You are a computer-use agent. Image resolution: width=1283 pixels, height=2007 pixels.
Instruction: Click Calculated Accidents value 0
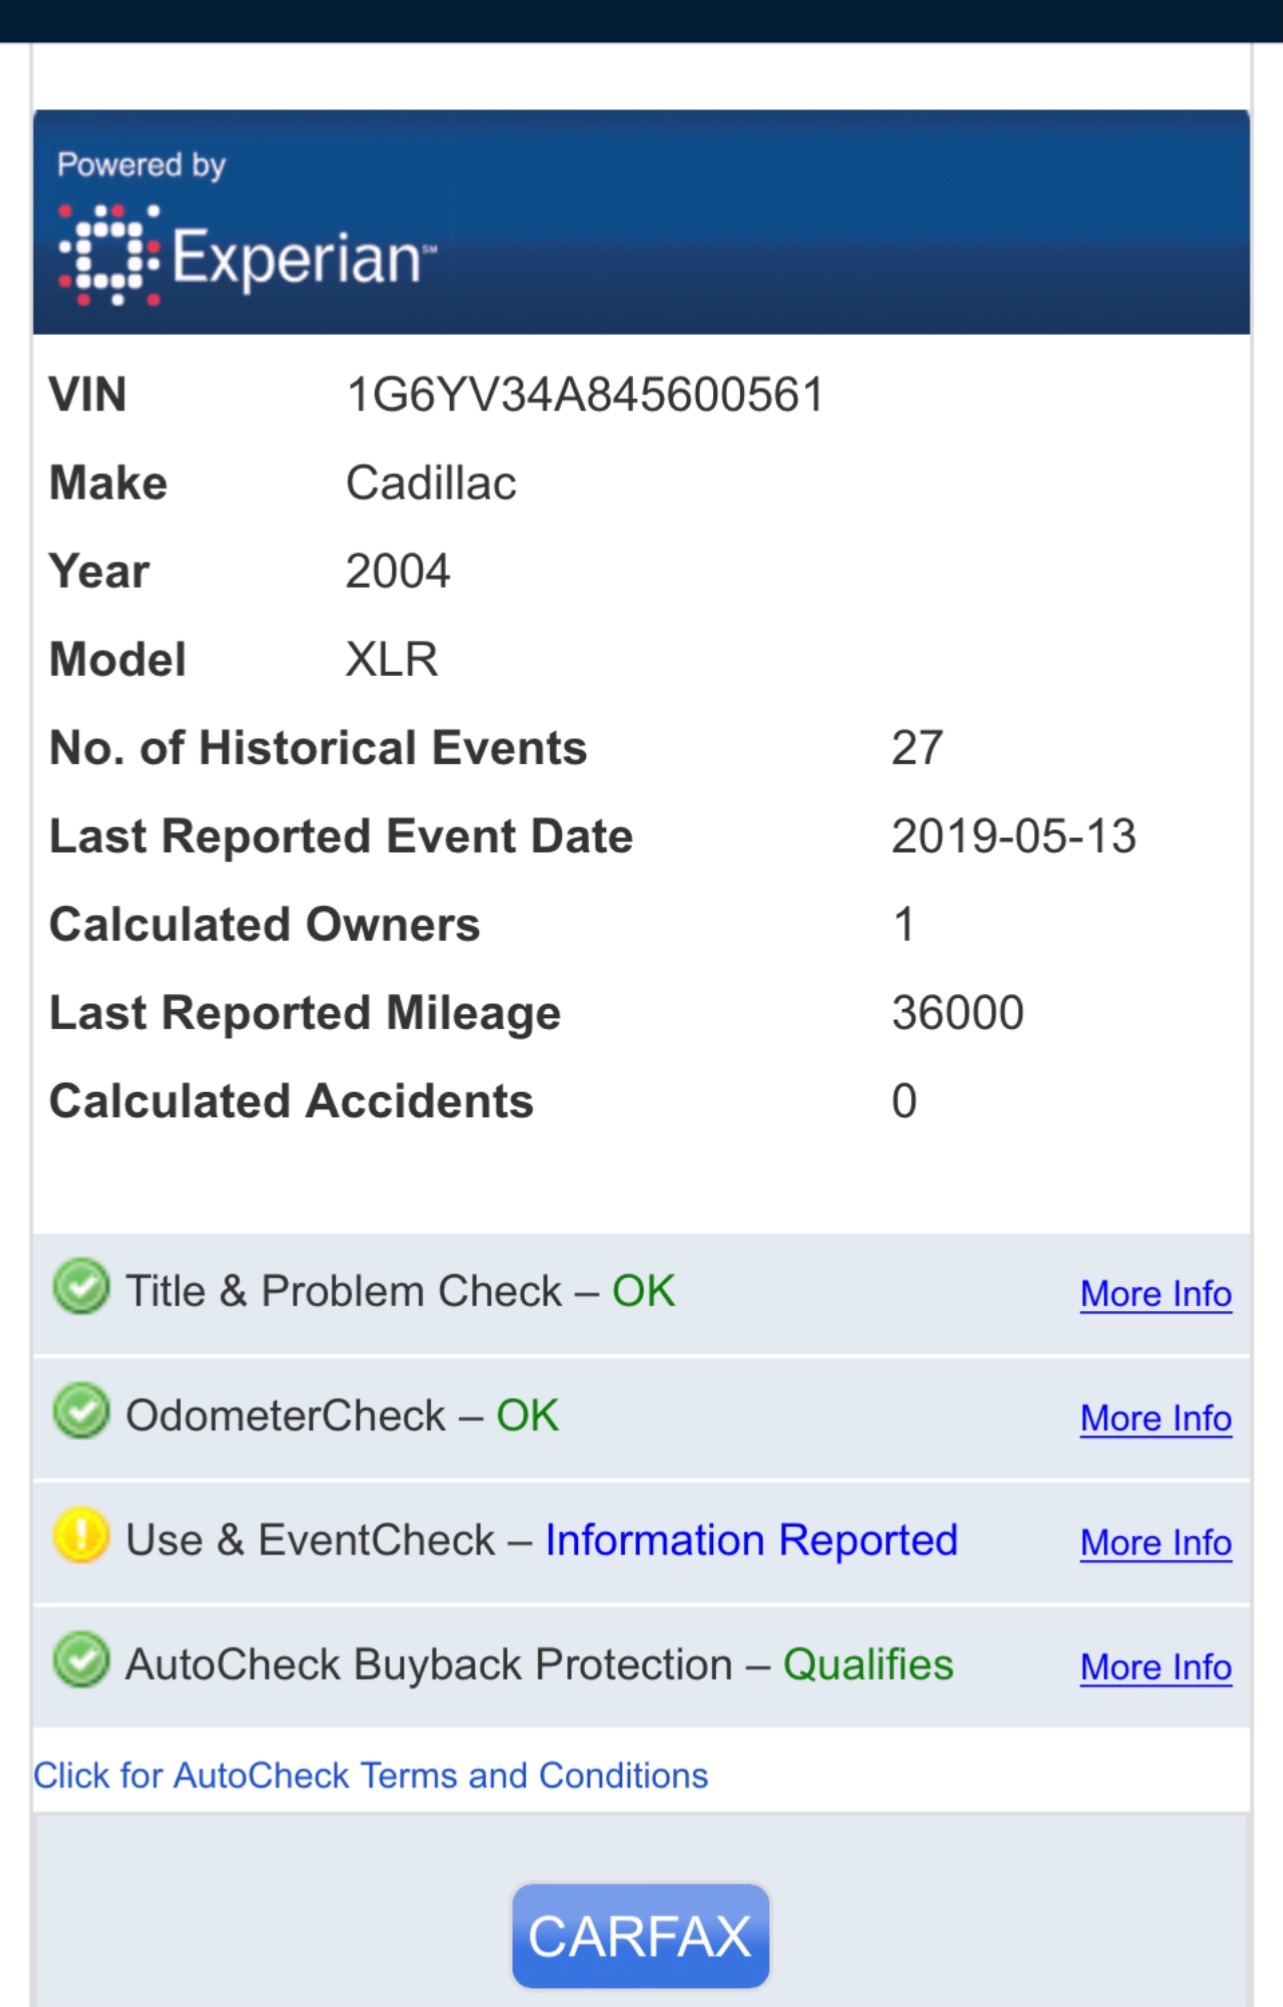pos(904,1101)
